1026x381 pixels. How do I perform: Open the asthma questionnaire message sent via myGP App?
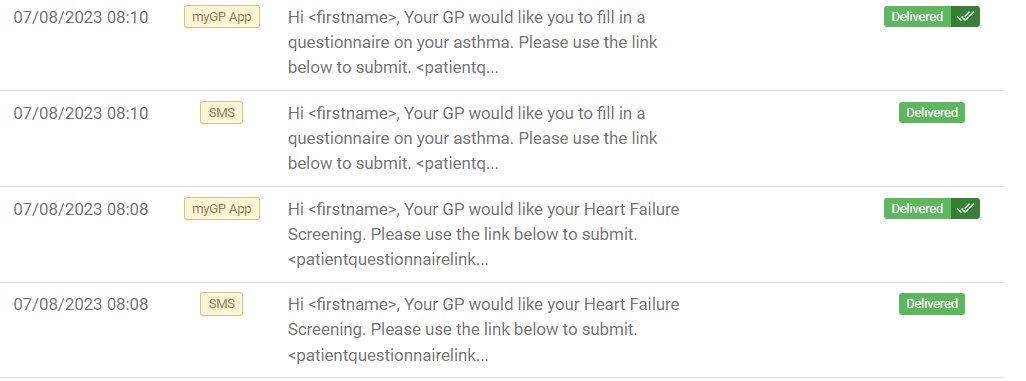click(x=472, y=43)
